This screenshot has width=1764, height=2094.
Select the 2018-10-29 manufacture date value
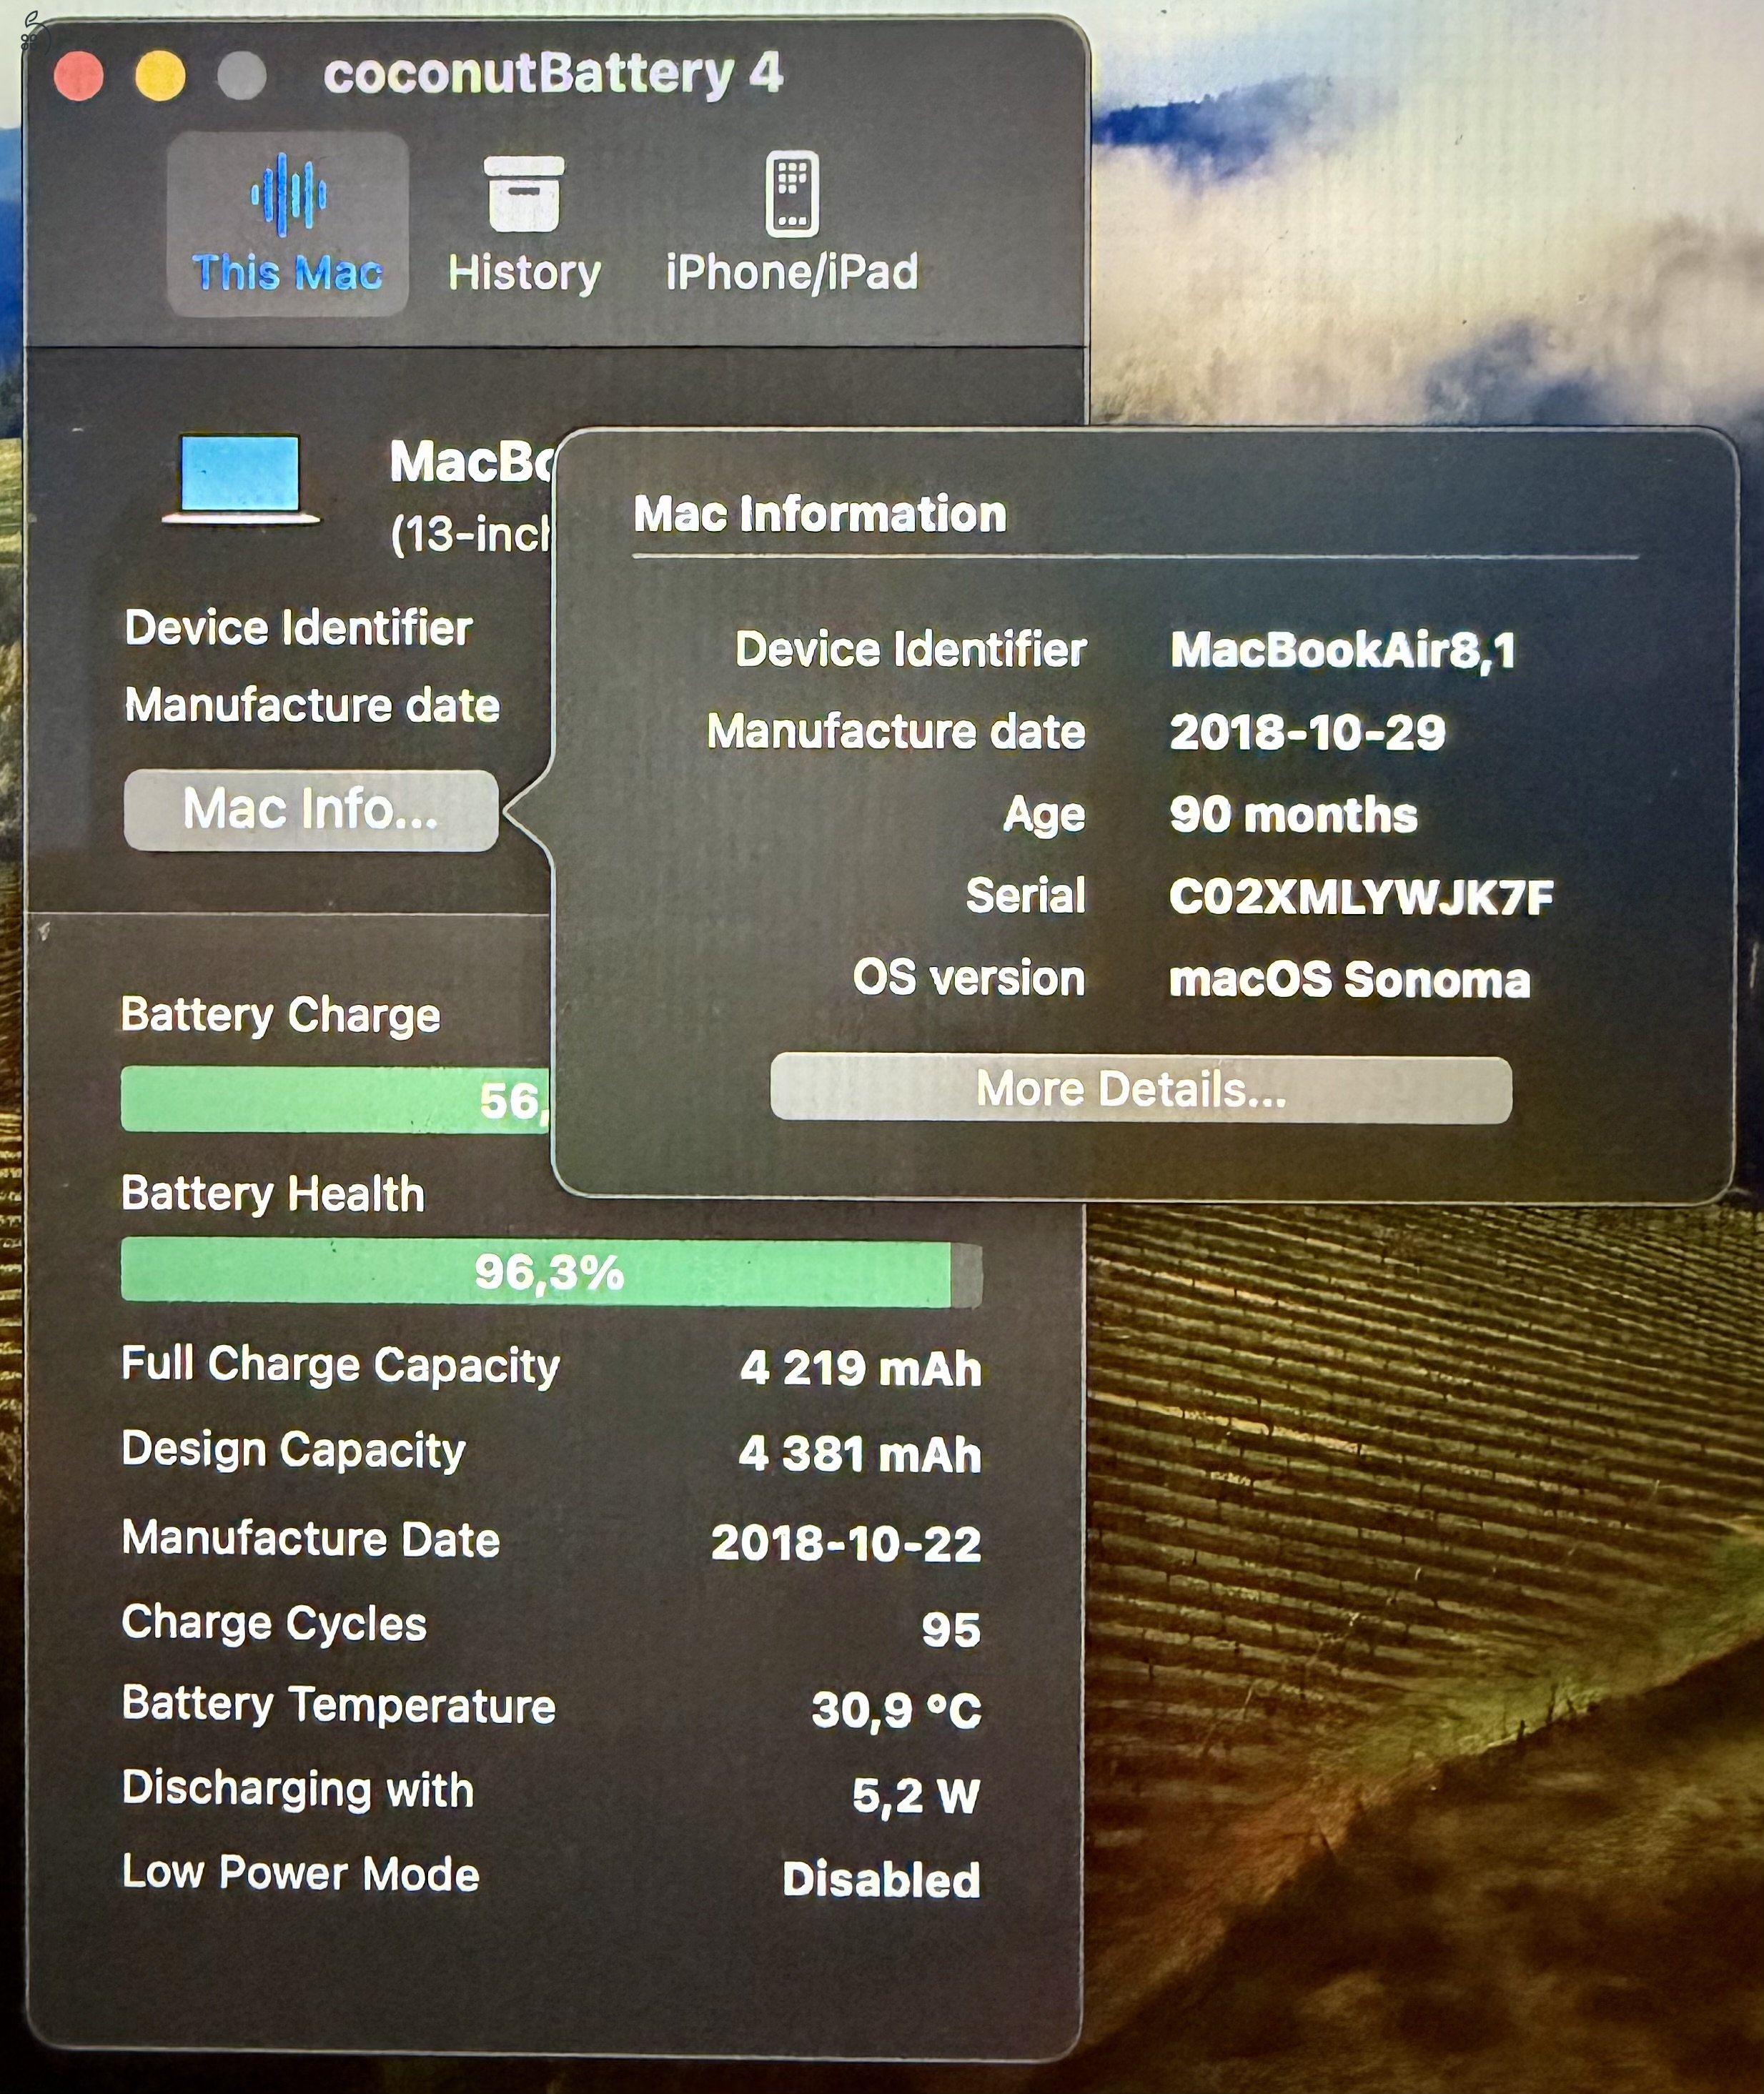(1308, 732)
